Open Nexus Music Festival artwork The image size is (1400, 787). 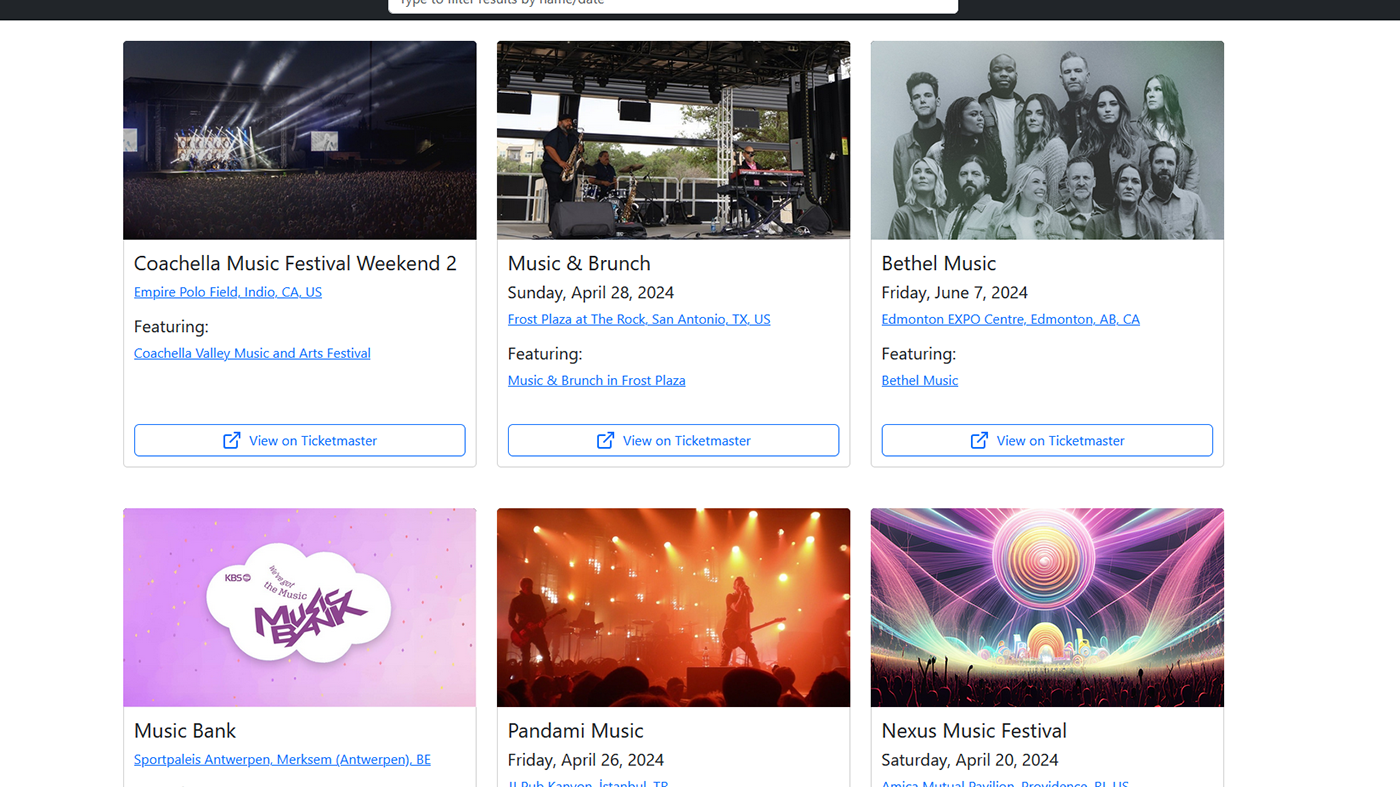[x=1047, y=607]
